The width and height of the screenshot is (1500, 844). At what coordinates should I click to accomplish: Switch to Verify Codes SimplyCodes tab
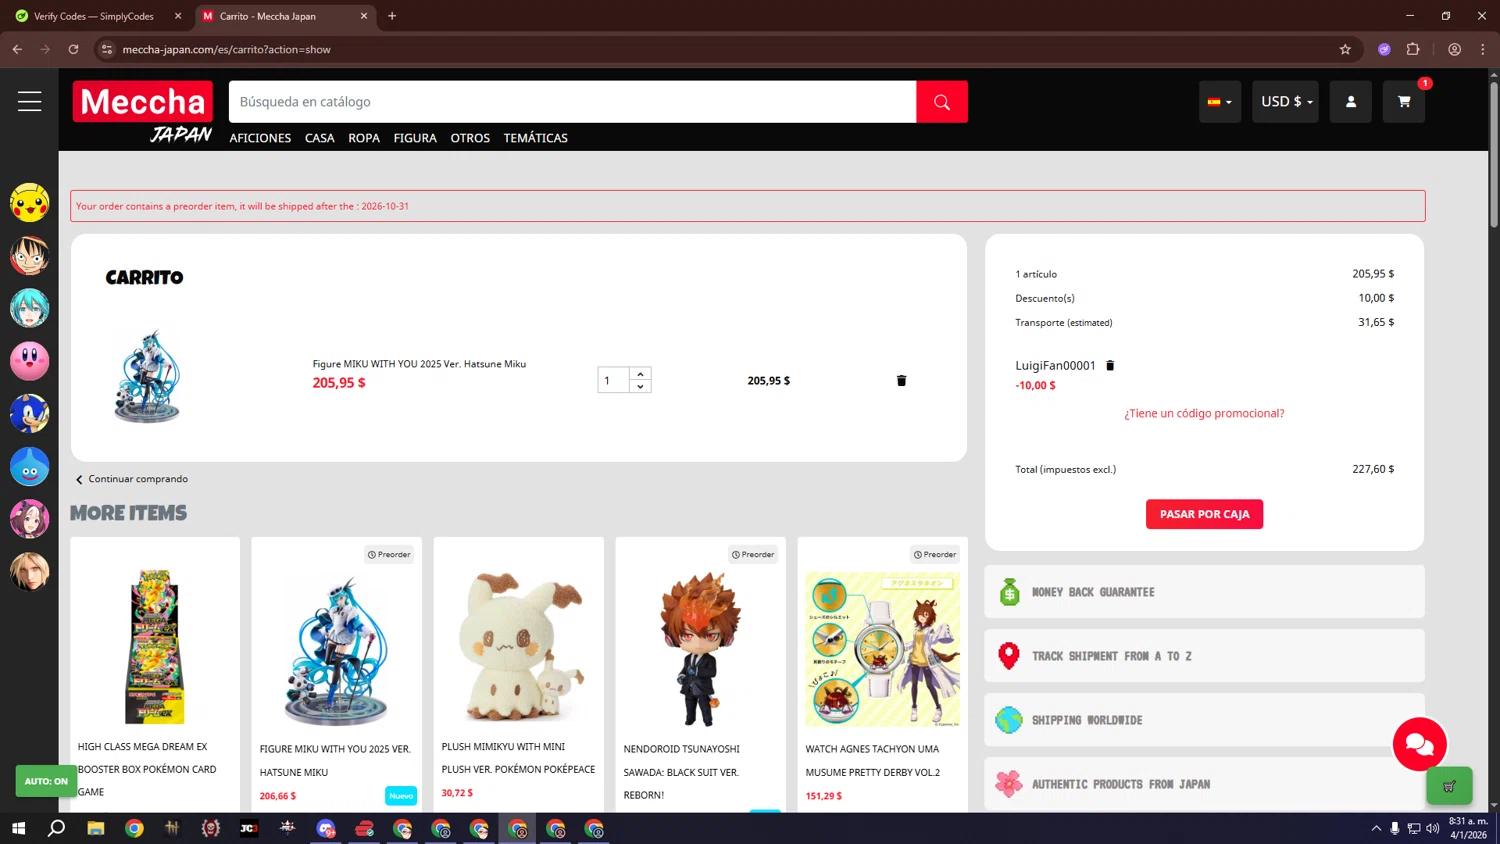pyautogui.click(x=94, y=16)
